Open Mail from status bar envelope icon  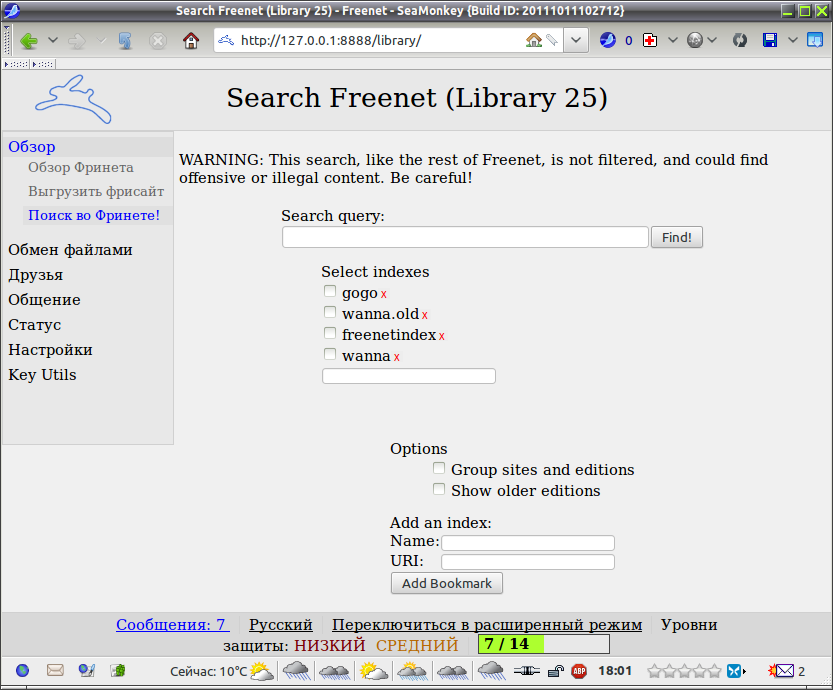[55, 670]
